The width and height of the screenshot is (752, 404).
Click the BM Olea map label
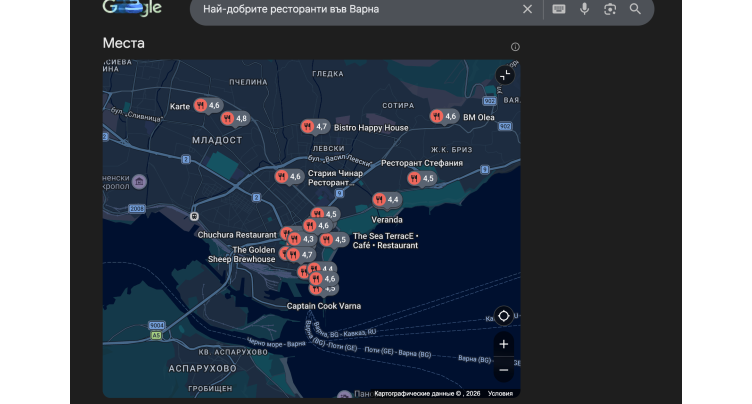point(479,117)
